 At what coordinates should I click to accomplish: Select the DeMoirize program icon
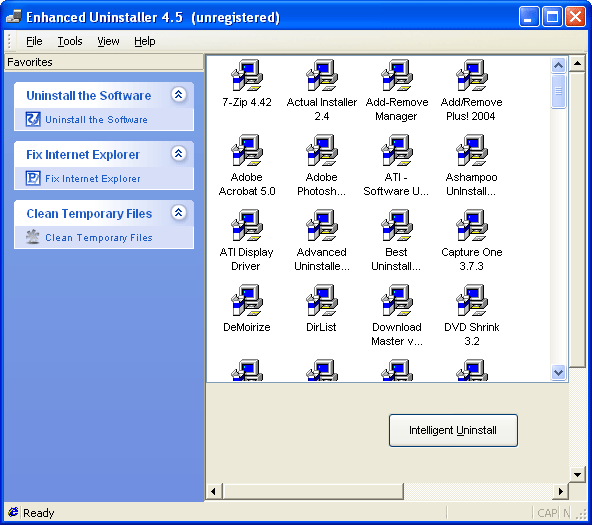click(247, 300)
